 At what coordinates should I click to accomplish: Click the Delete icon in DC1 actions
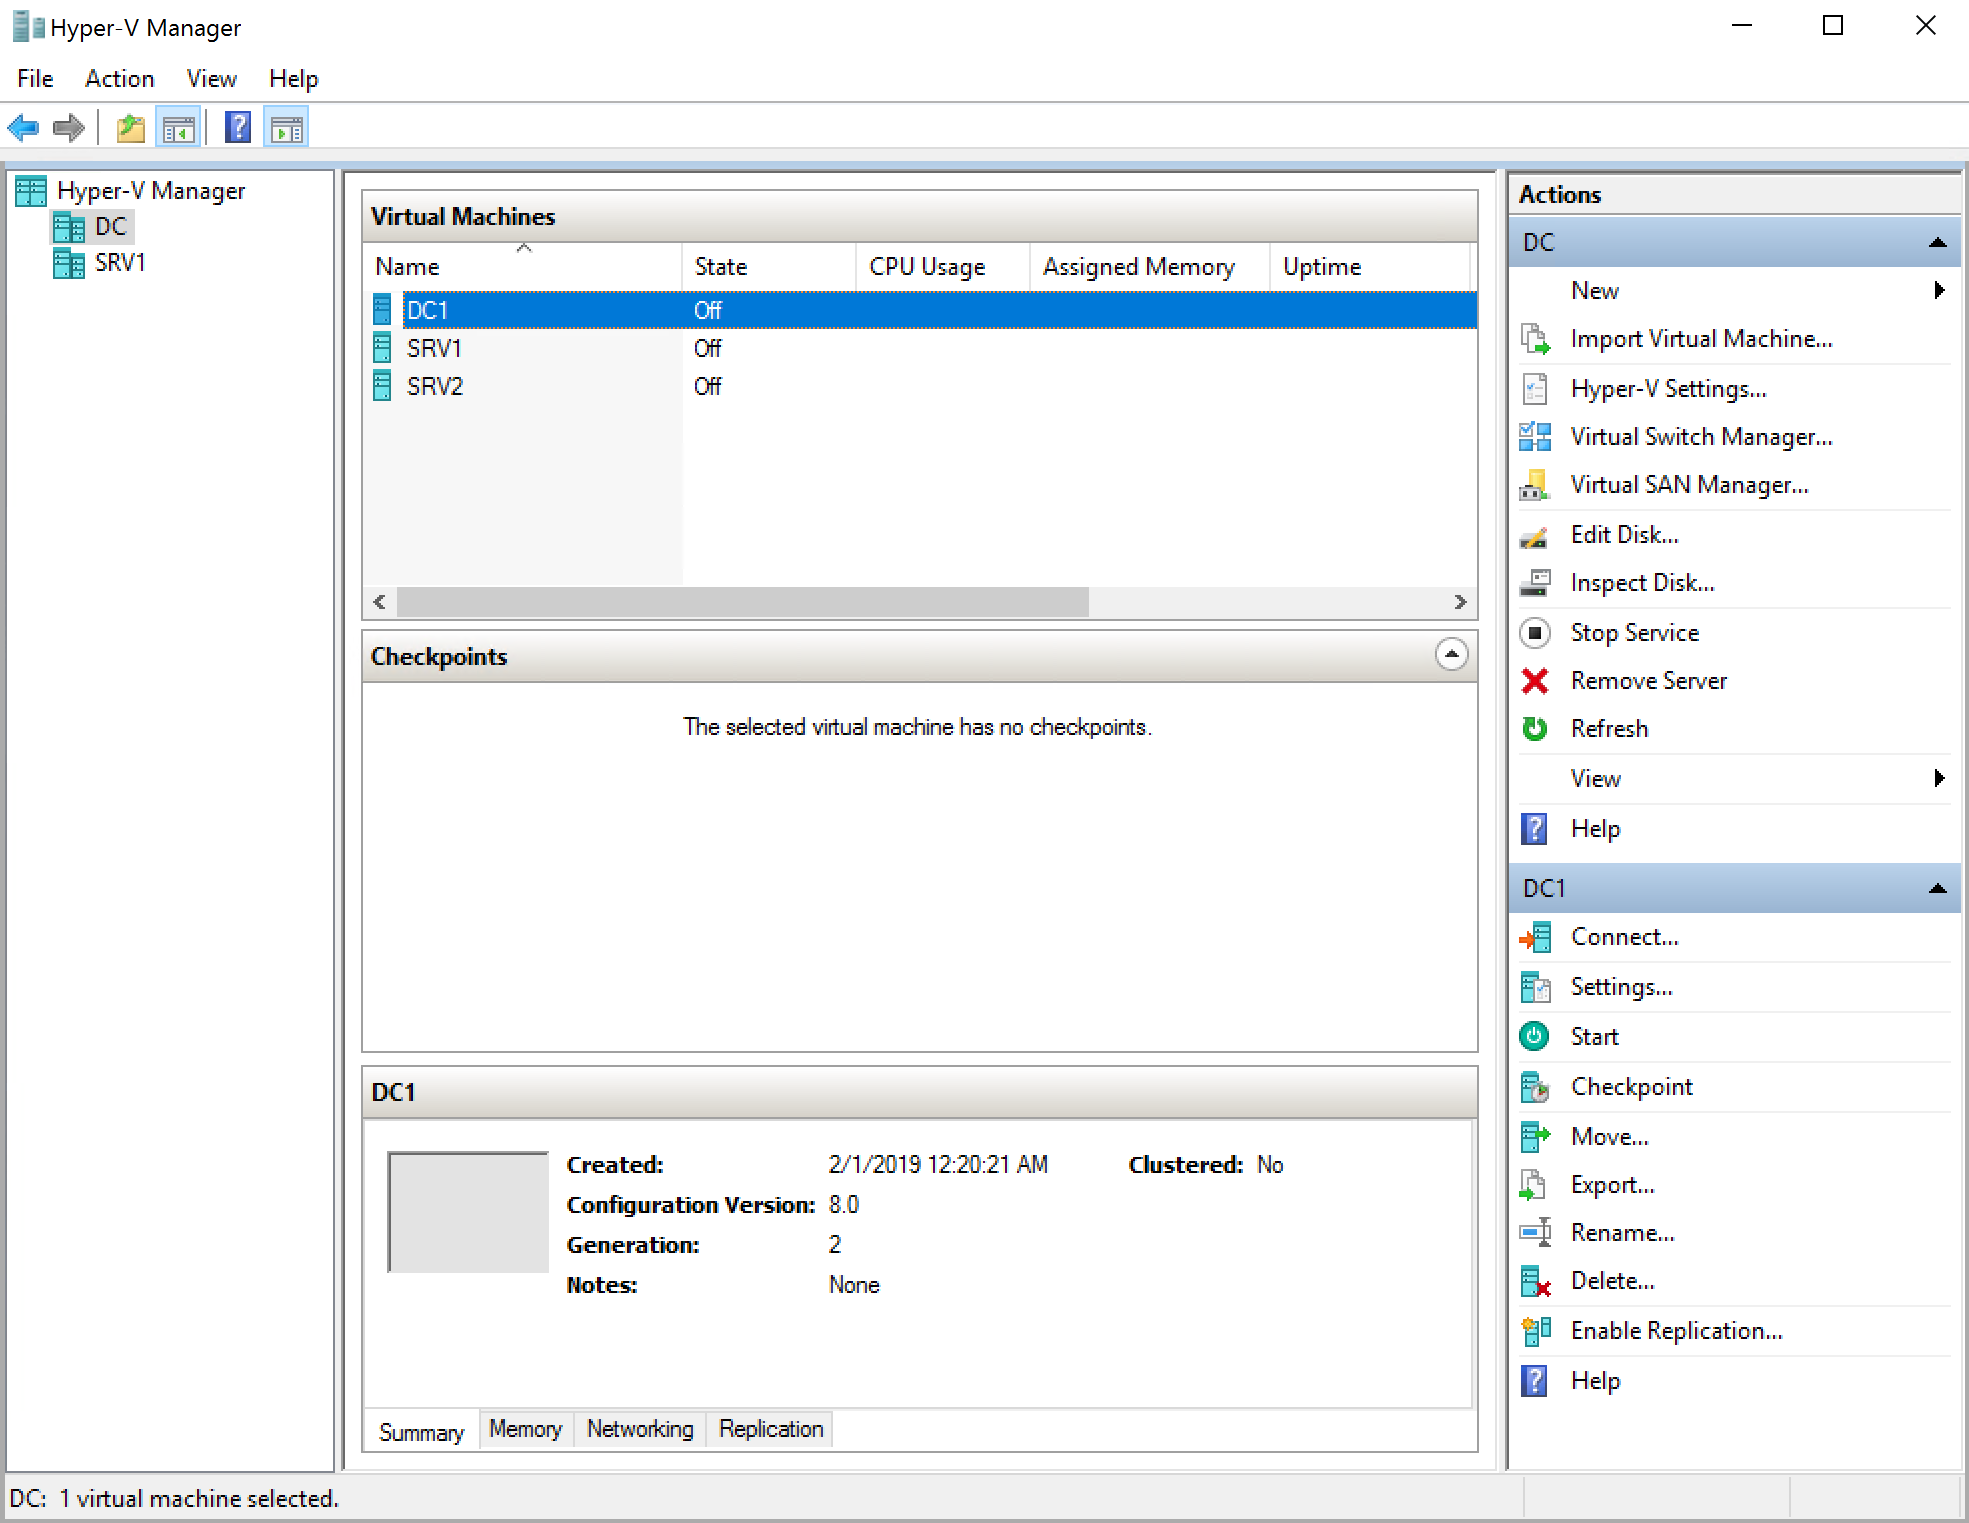coord(1535,1281)
